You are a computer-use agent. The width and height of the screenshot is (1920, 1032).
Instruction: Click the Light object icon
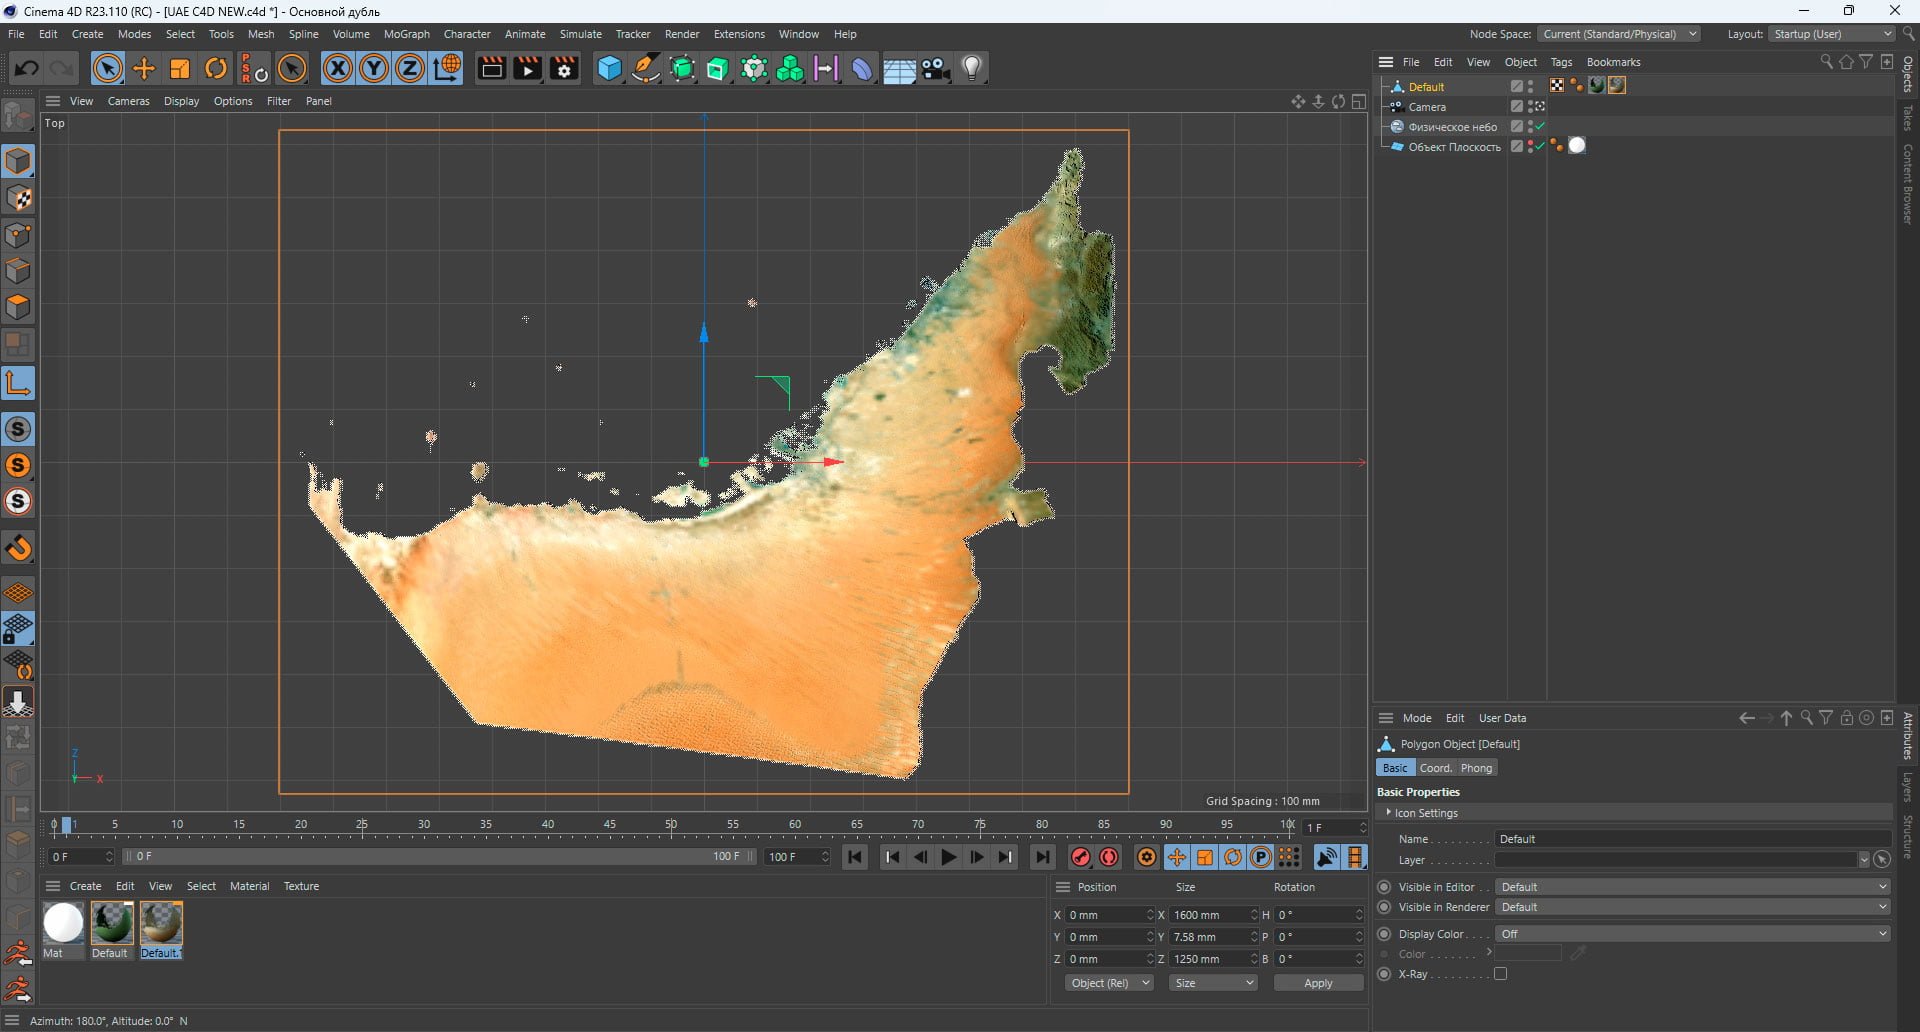(972, 68)
